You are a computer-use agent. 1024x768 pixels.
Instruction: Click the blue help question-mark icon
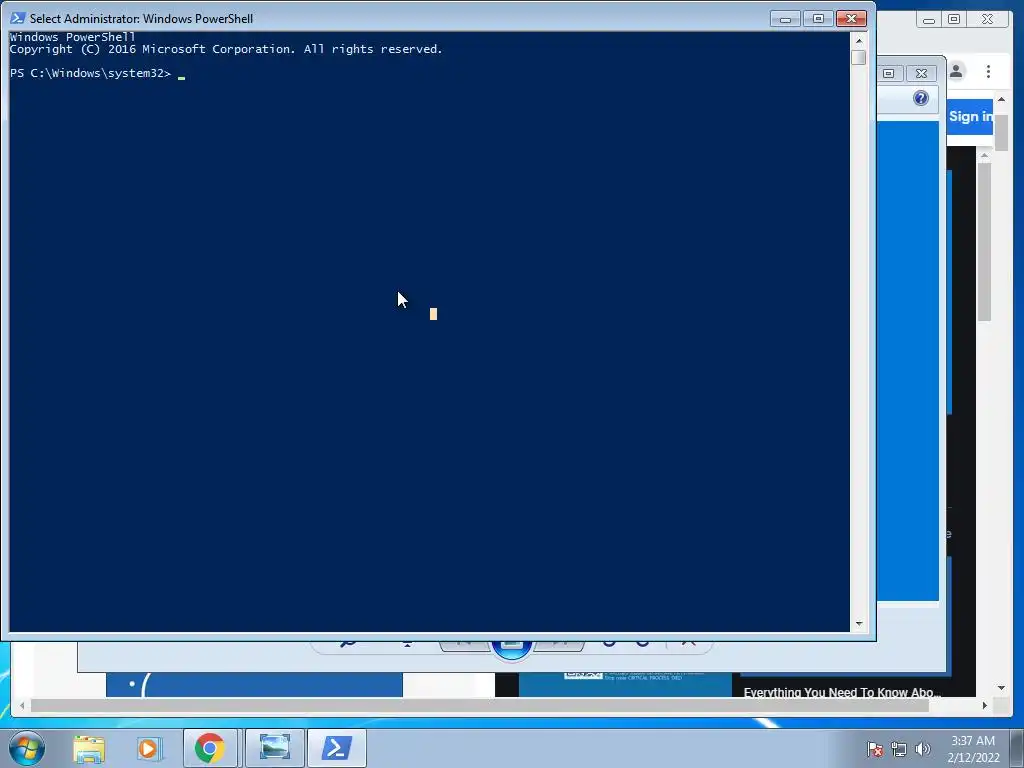921,98
